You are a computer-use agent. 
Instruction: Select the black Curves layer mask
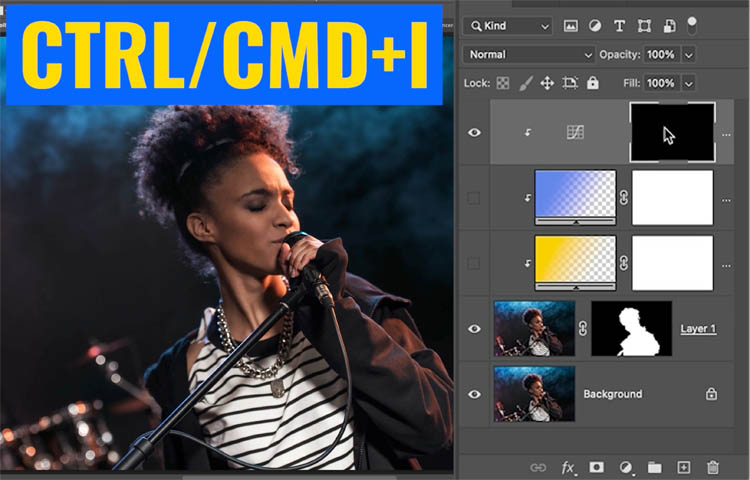673,132
